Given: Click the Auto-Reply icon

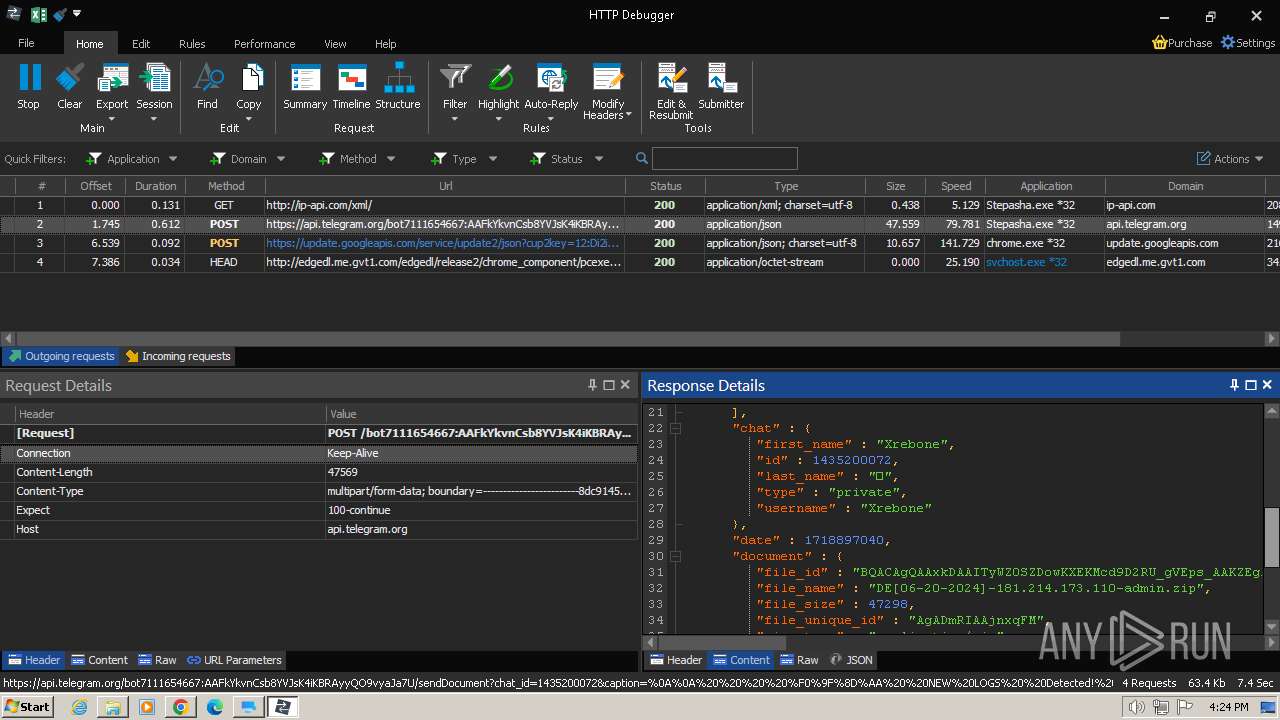Looking at the screenshot, I should (551, 78).
